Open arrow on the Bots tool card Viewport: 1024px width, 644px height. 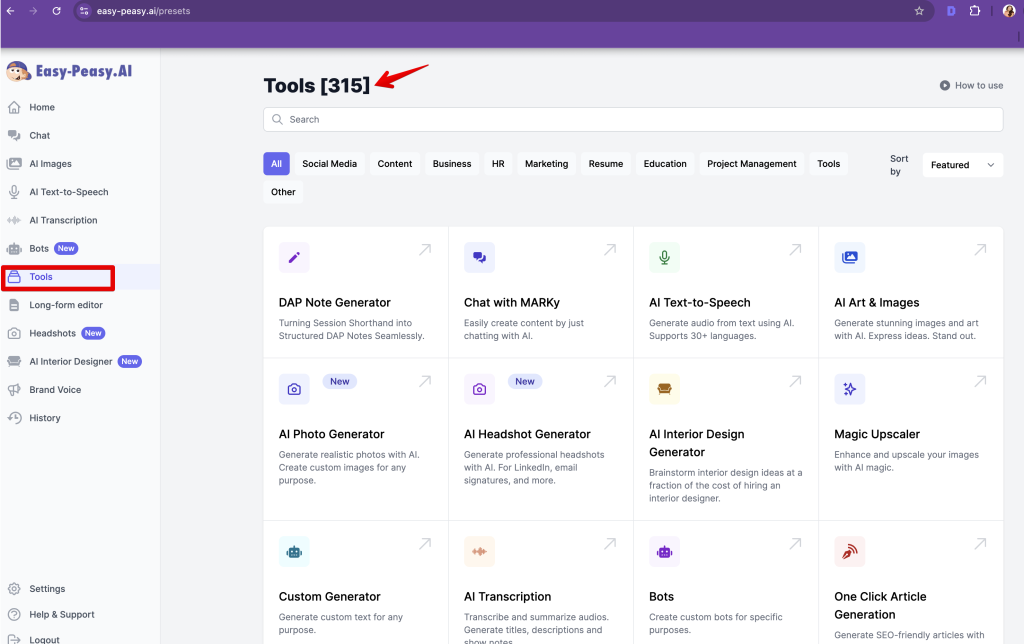[795, 544]
